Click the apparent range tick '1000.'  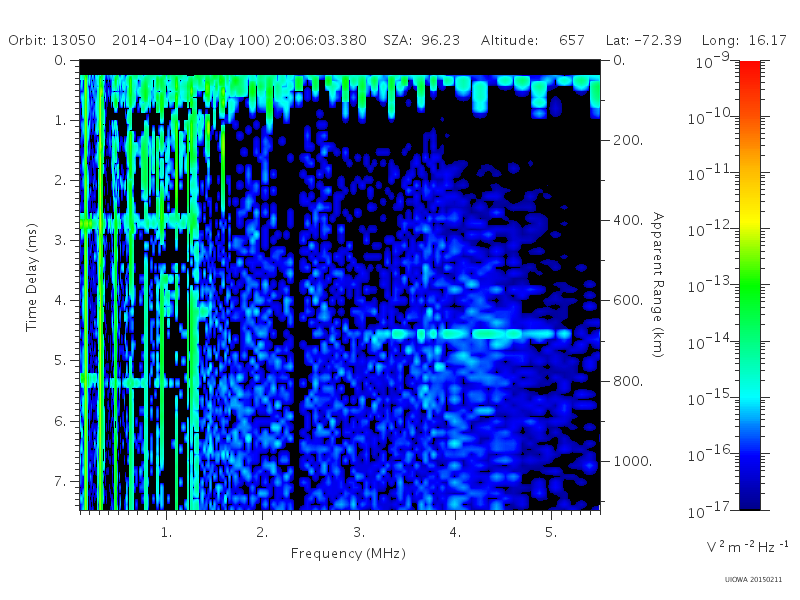point(633,461)
